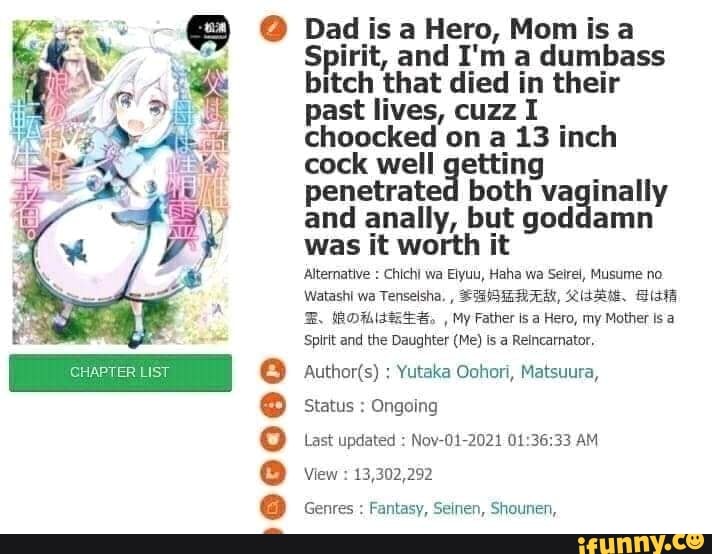Screen dimensions: 712x554
Task: Click the orange icon beside Last updated
Action: 273,439
